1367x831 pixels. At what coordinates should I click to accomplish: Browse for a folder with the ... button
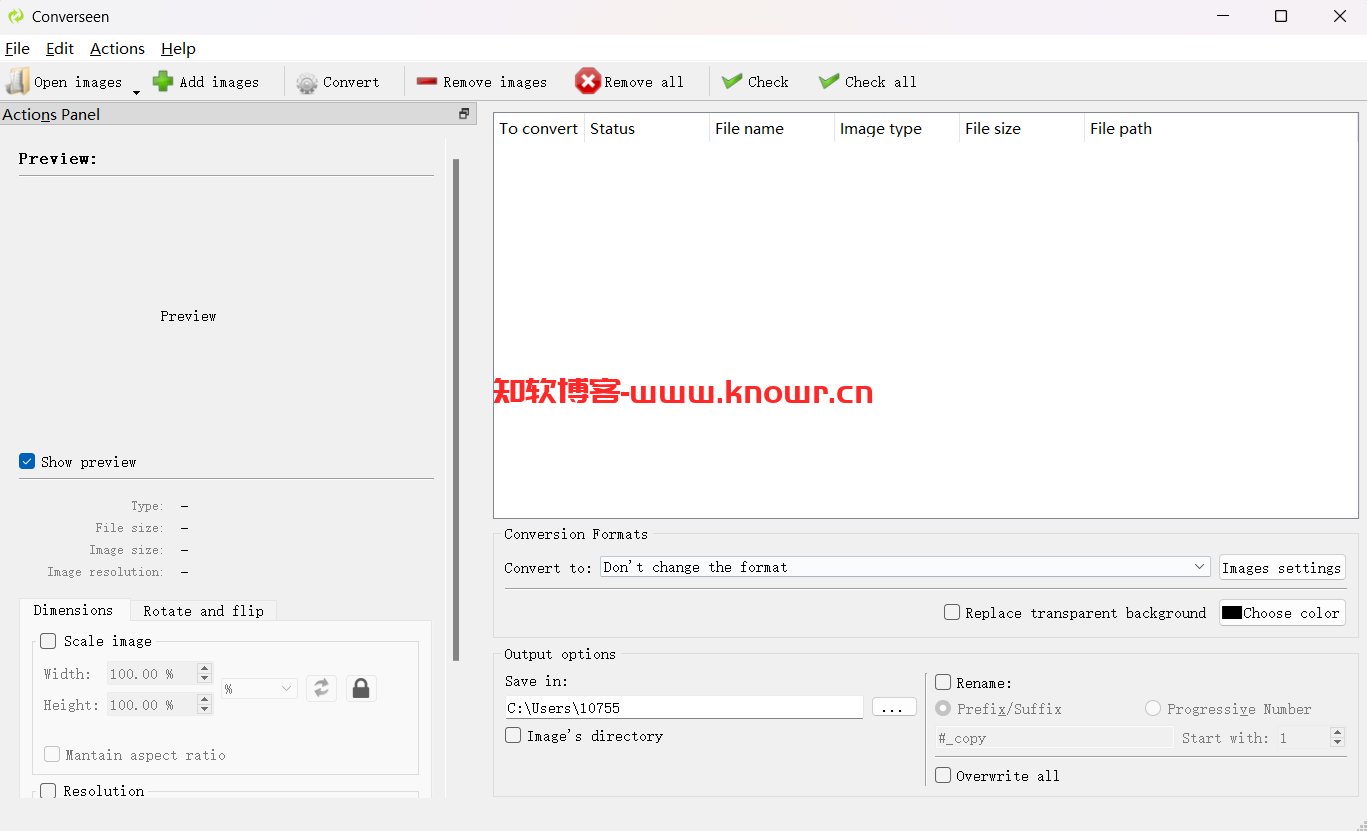point(894,707)
